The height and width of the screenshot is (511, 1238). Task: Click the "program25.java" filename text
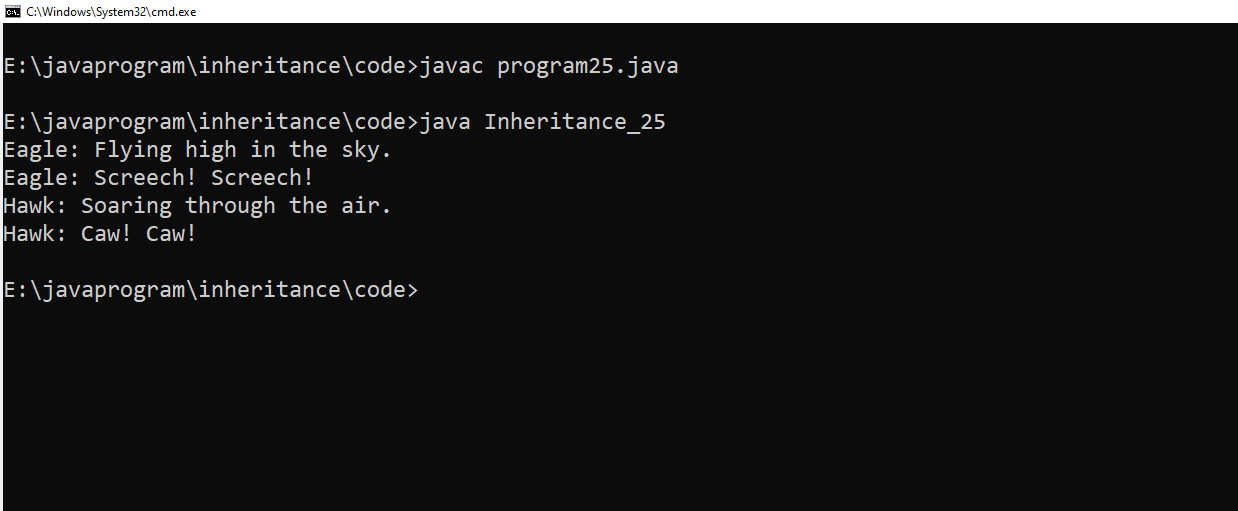[x=587, y=66]
